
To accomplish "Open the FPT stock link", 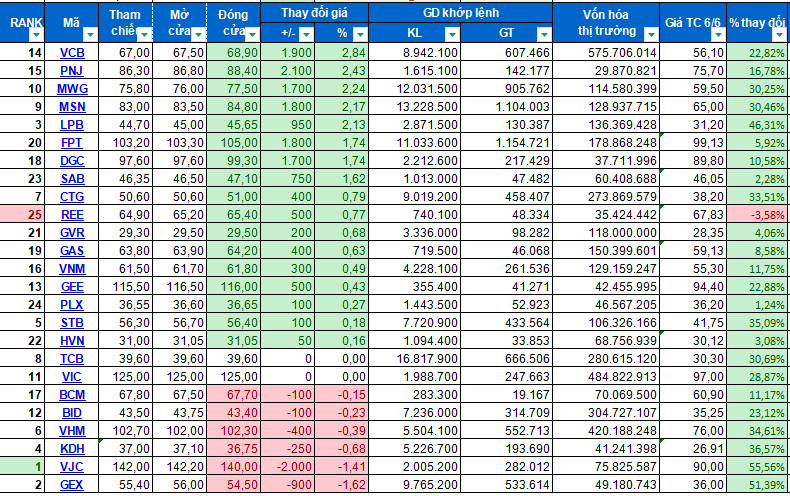I will point(72,143).
